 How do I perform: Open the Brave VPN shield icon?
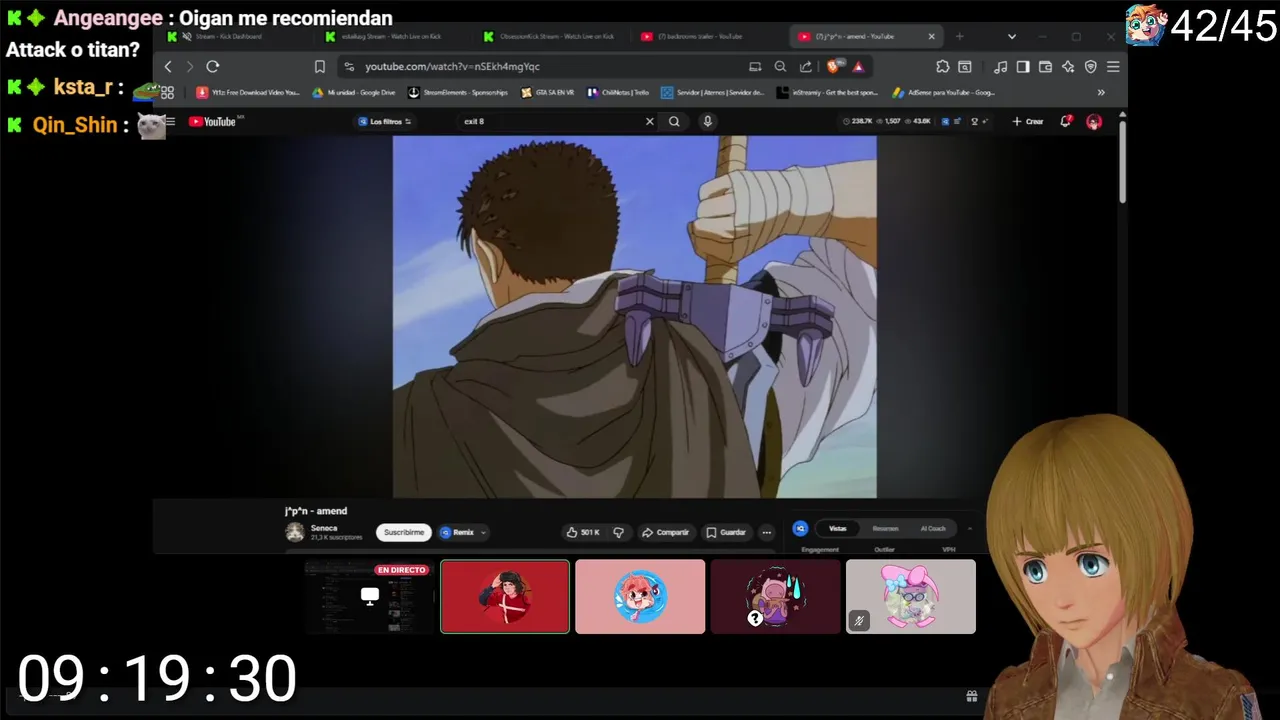1091,67
